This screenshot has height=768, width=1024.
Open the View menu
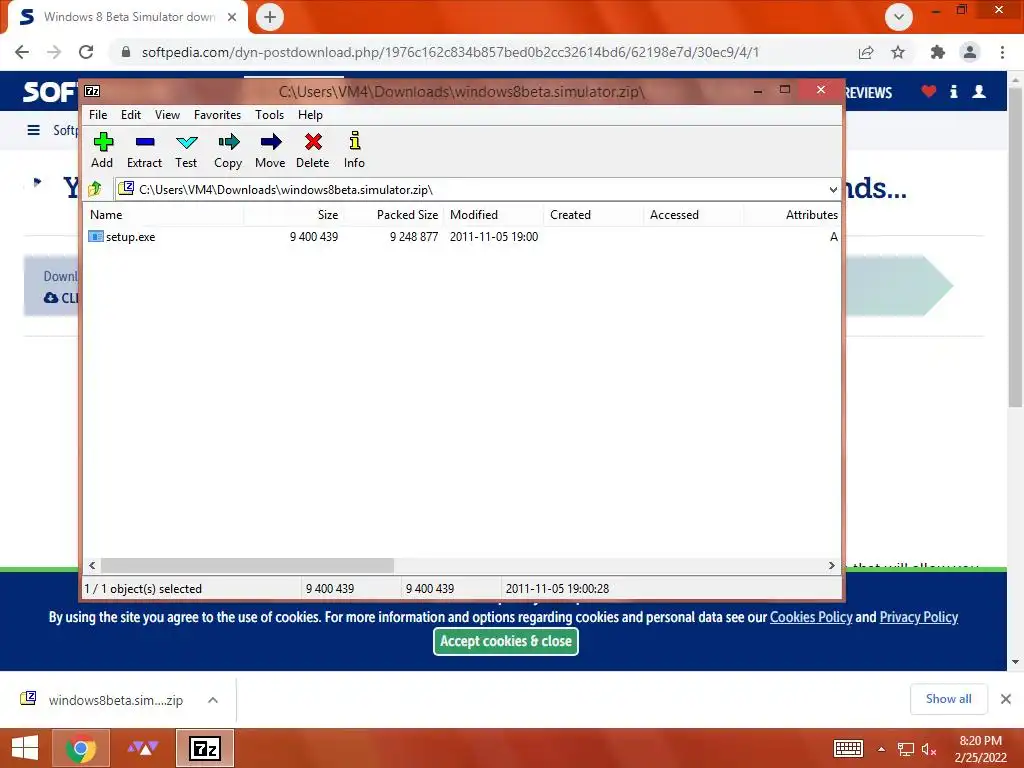tap(167, 115)
